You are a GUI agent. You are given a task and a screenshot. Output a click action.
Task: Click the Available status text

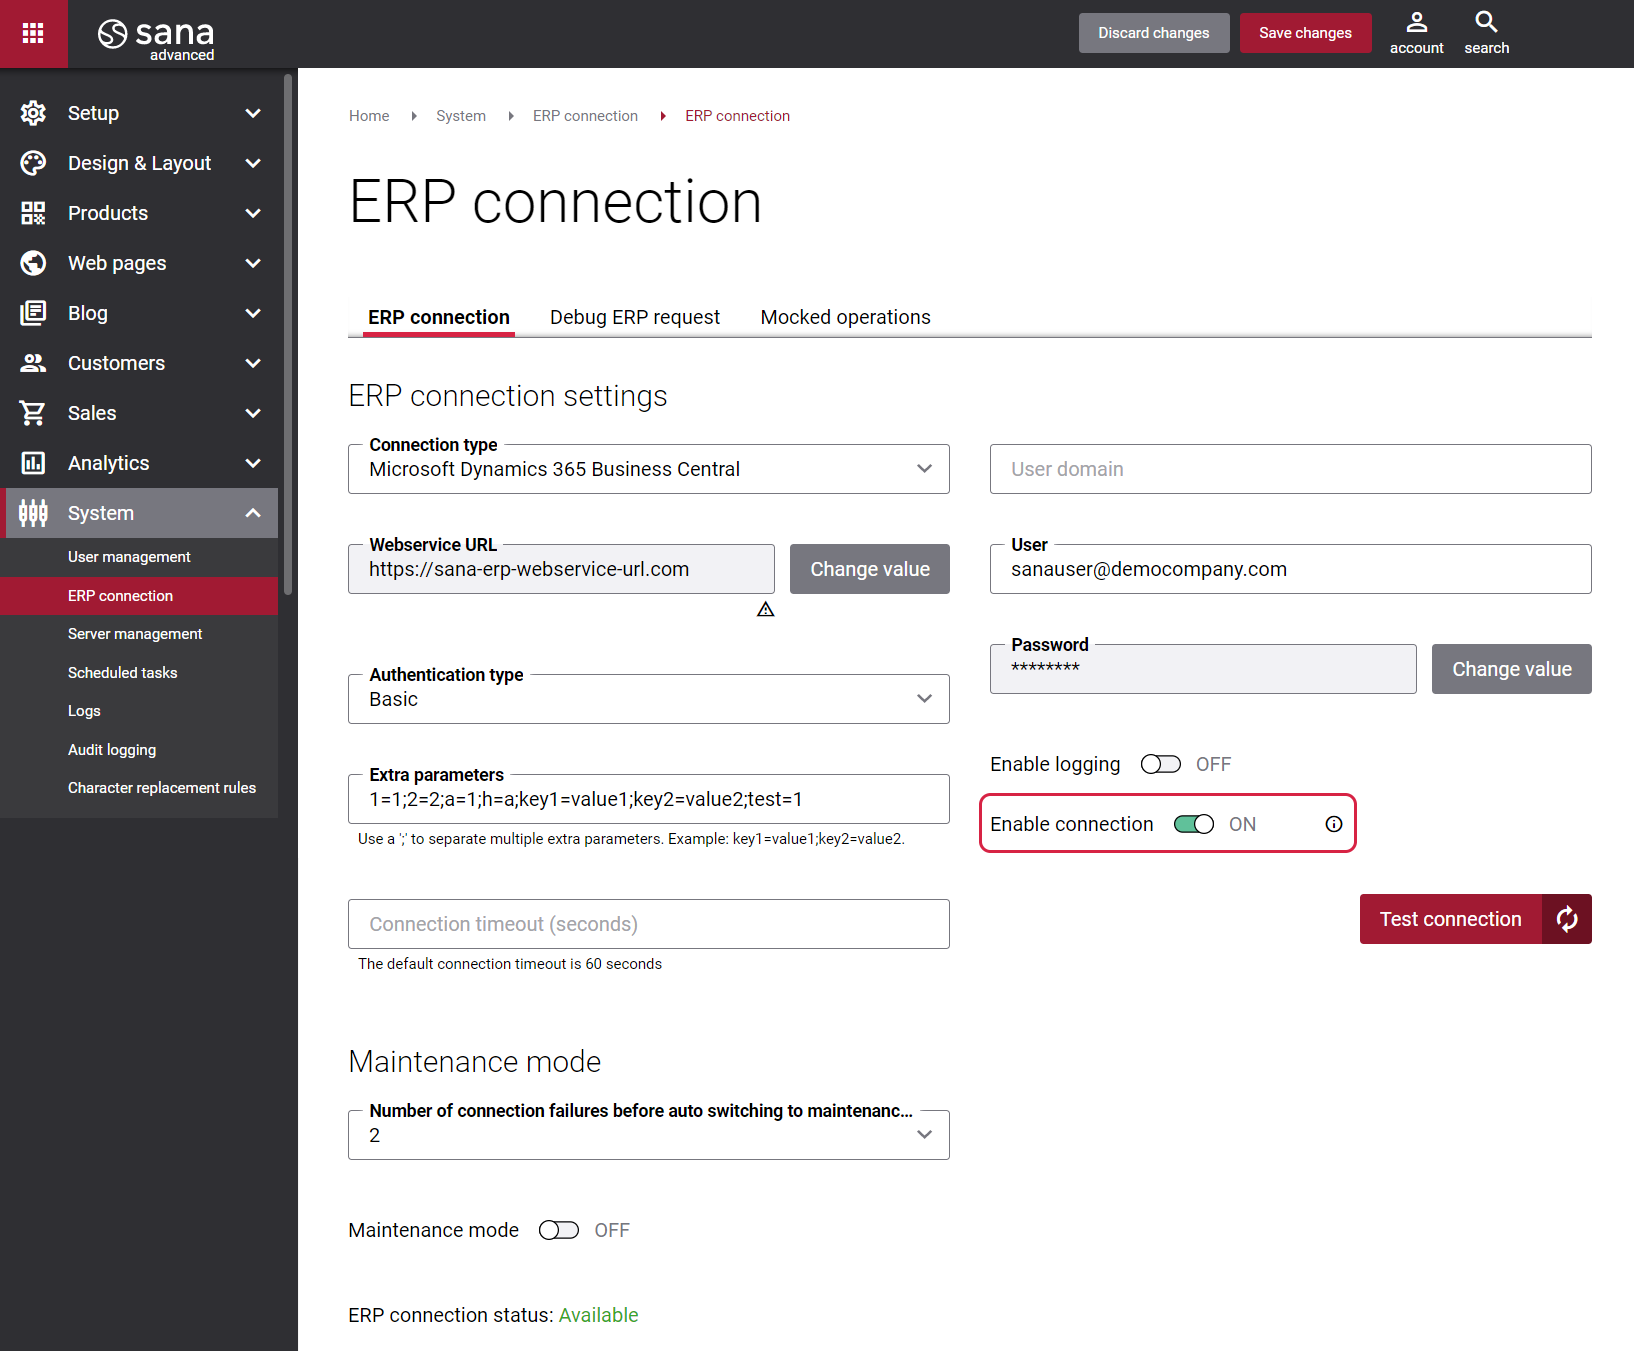(598, 1315)
